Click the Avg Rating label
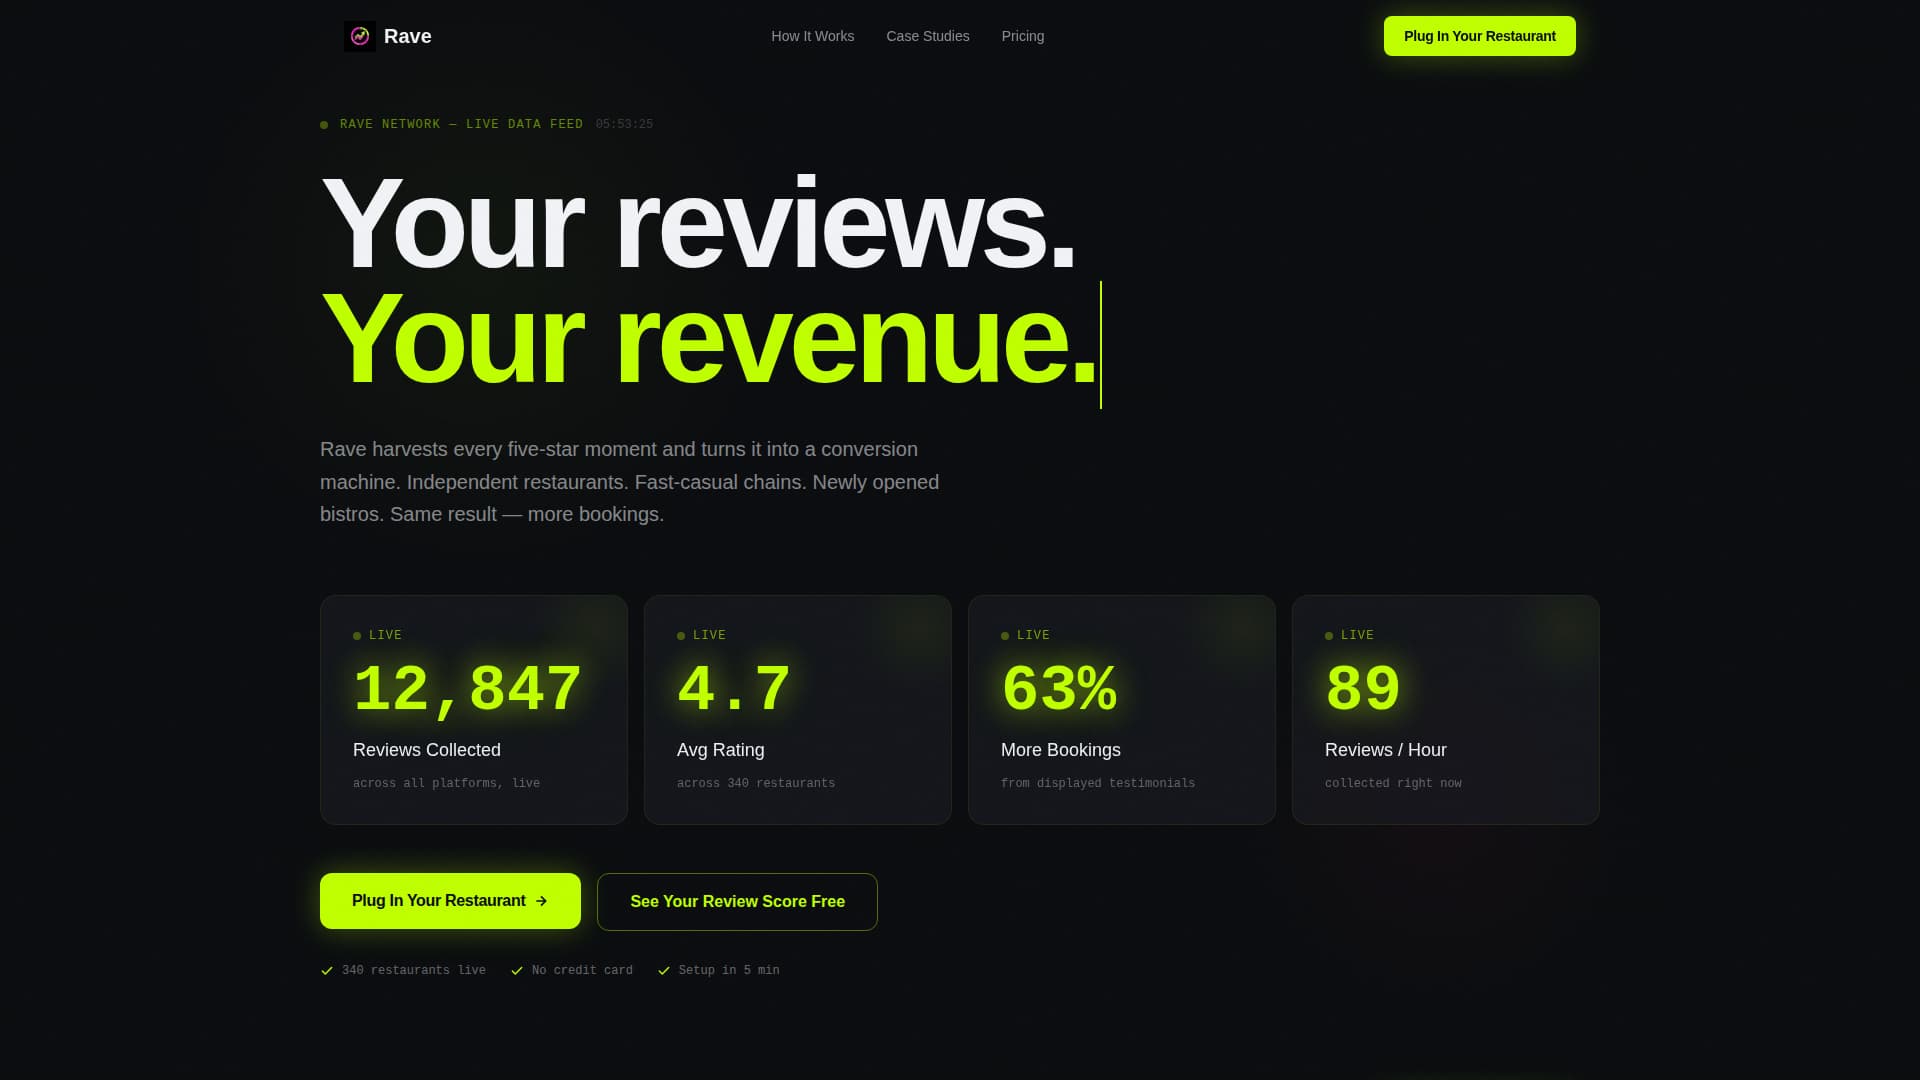 click(x=721, y=750)
